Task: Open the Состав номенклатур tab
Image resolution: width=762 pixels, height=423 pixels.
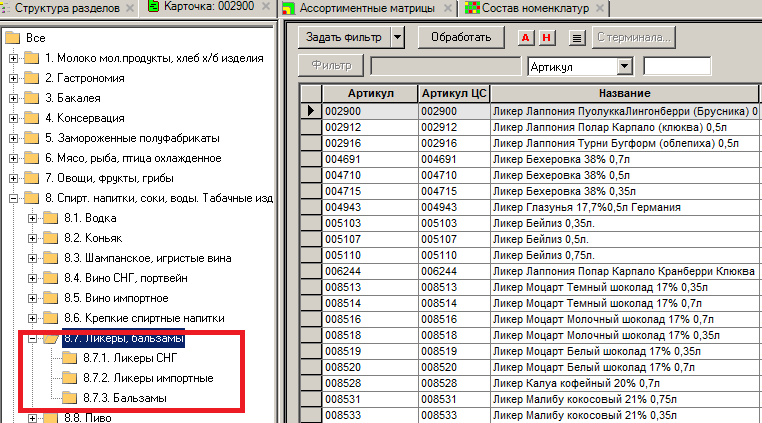Action: click(535, 8)
